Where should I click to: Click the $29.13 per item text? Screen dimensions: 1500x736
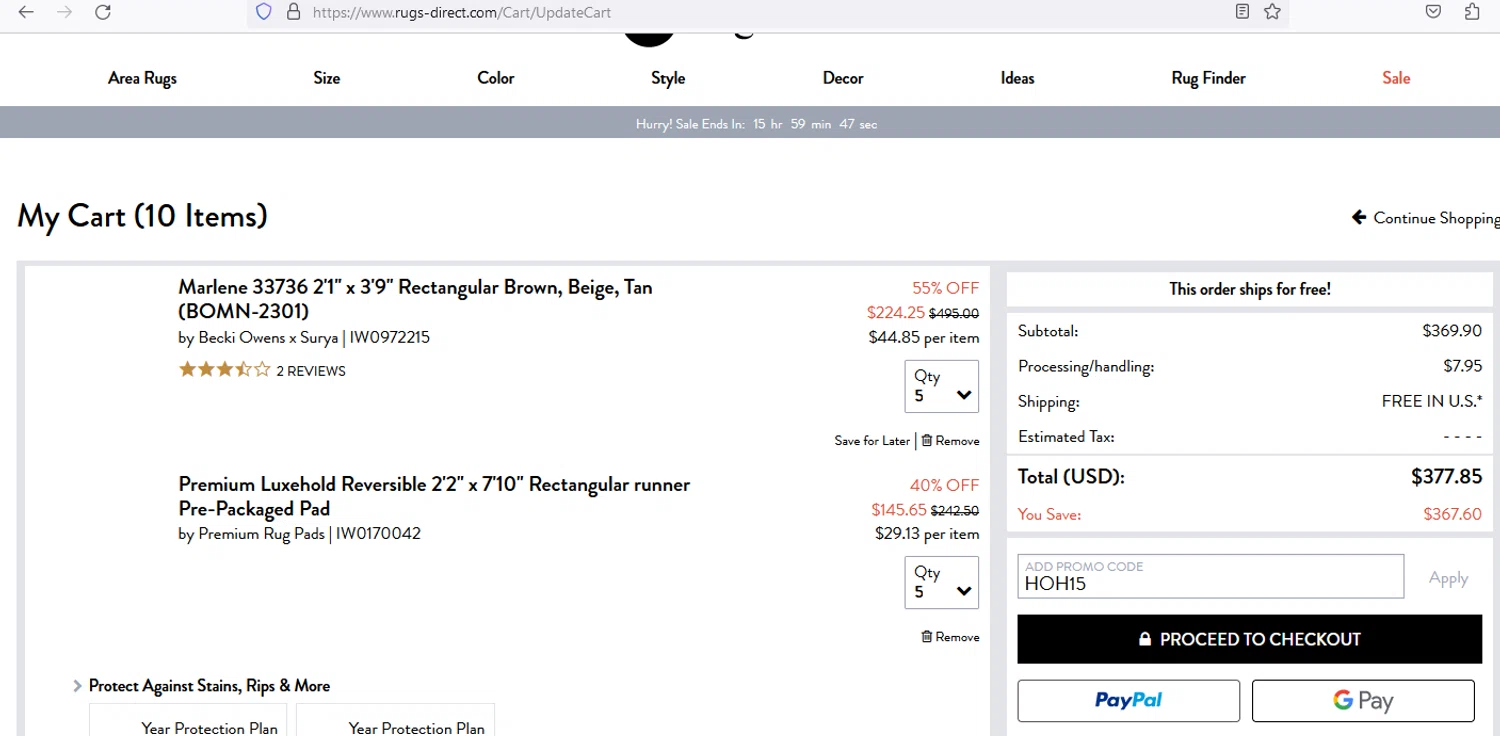pos(927,534)
